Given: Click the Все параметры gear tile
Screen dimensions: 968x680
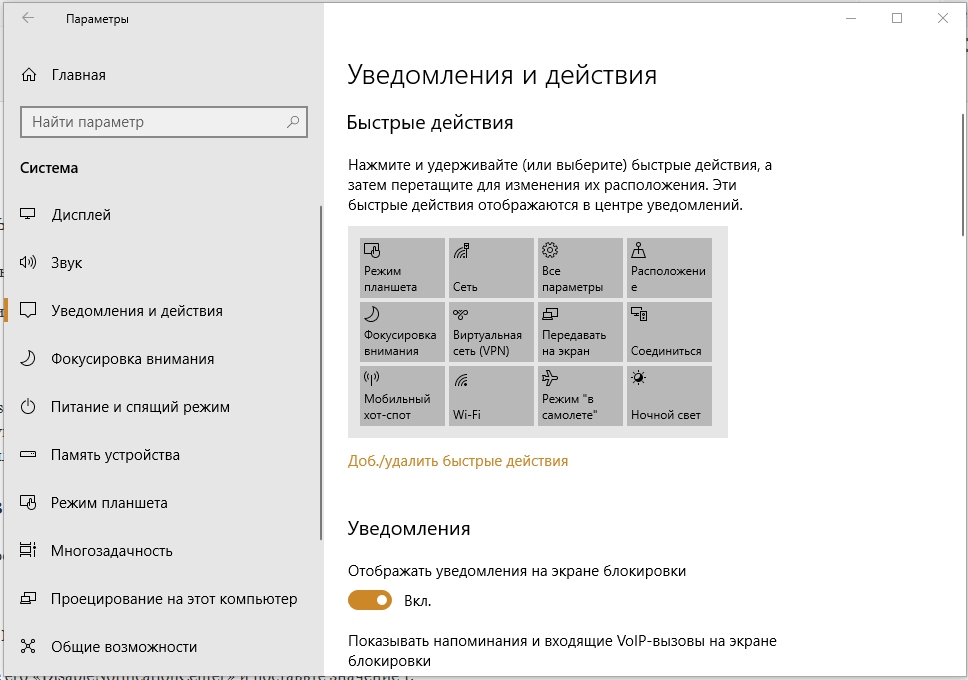Looking at the screenshot, I should [x=579, y=267].
